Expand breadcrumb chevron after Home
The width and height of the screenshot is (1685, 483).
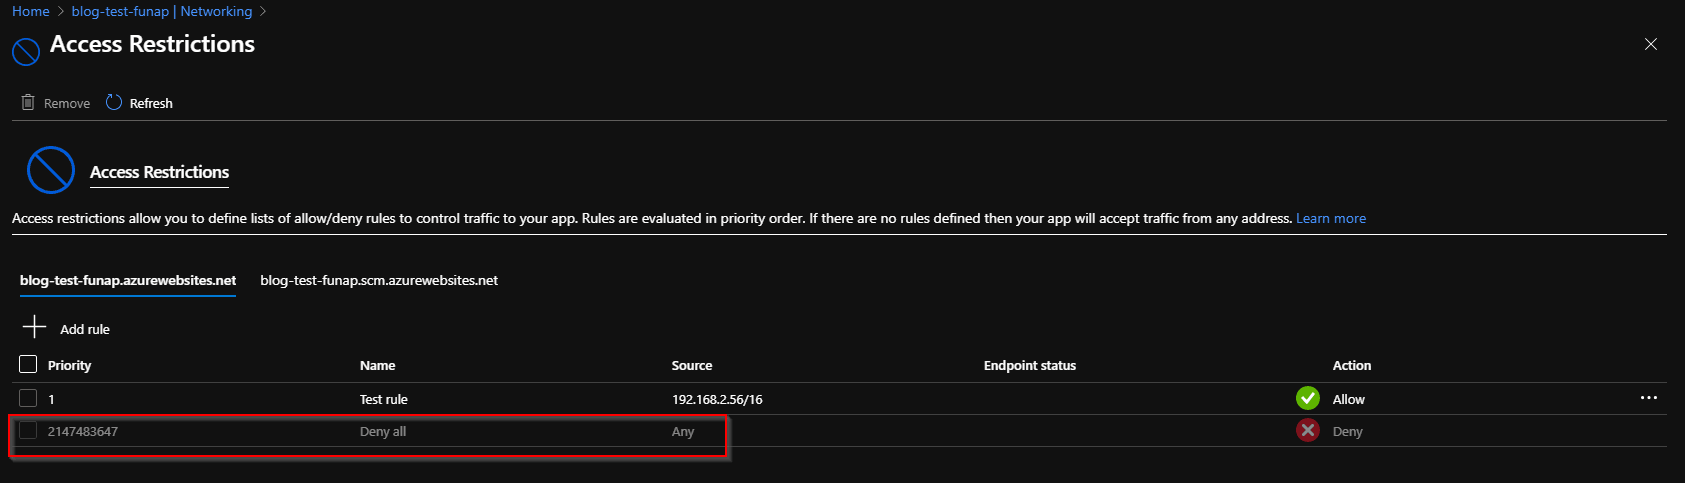point(61,12)
